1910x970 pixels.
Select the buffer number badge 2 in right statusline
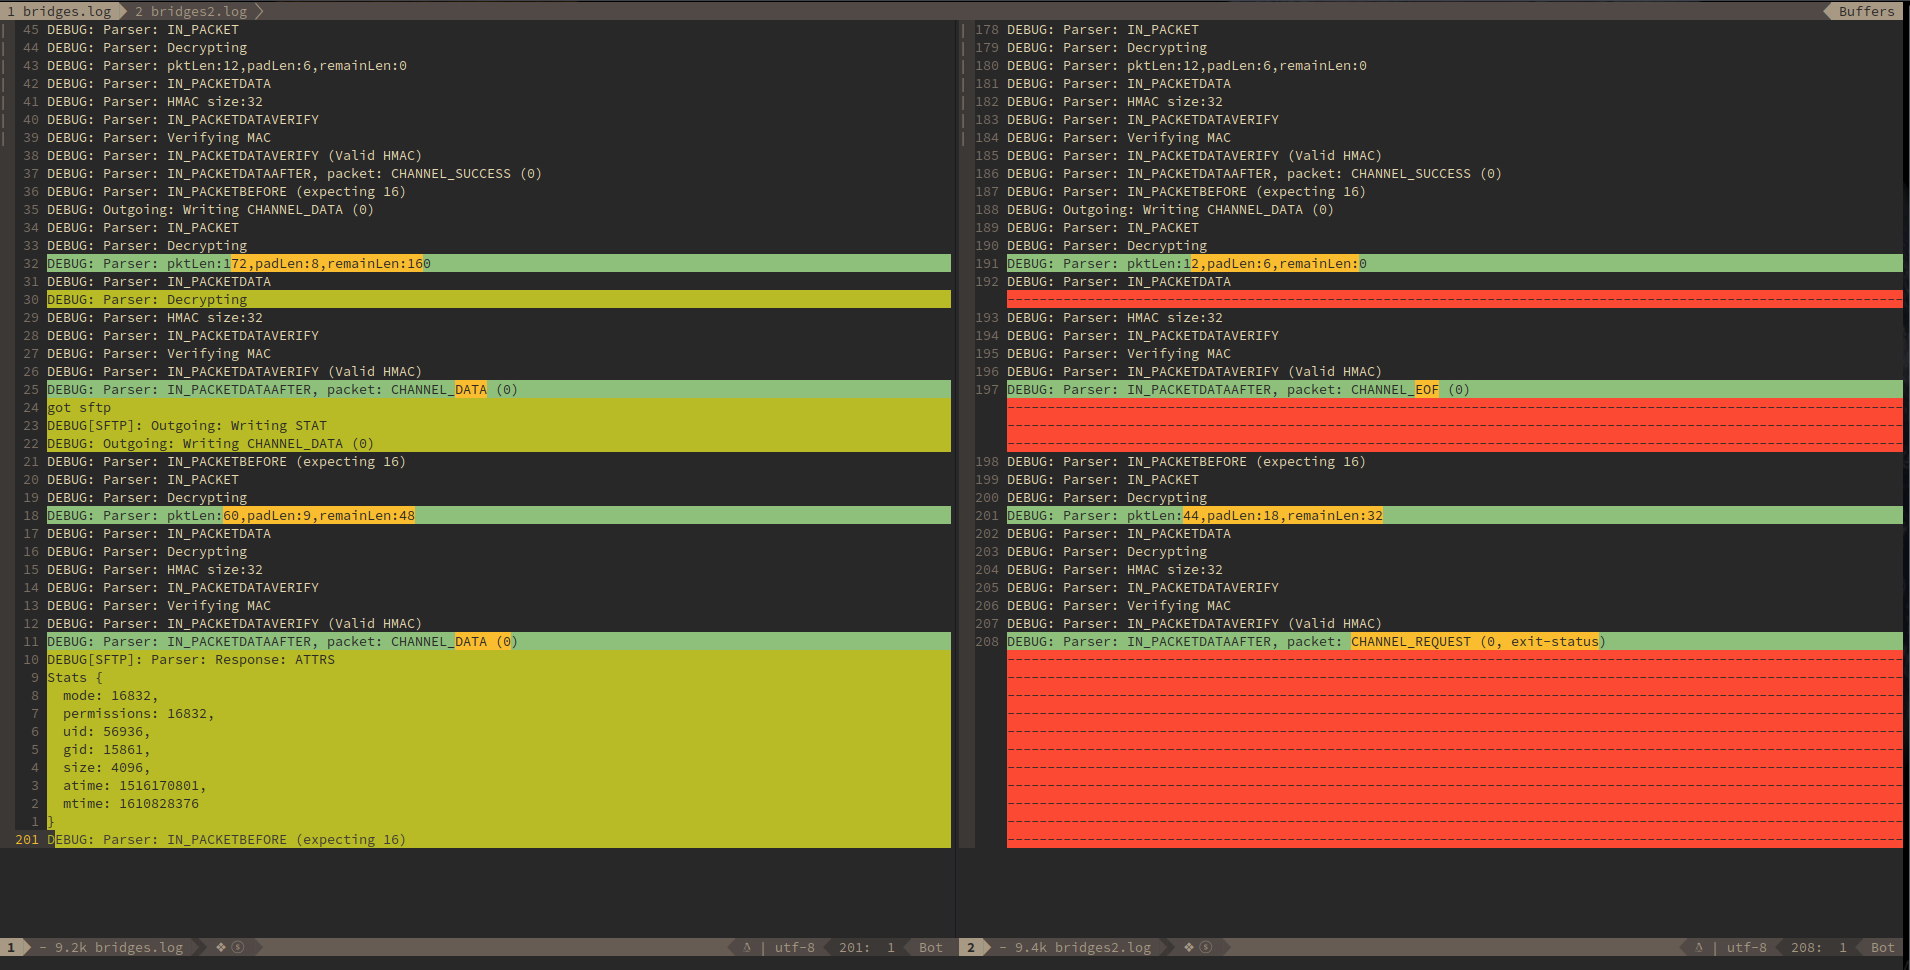[x=971, y=947]
